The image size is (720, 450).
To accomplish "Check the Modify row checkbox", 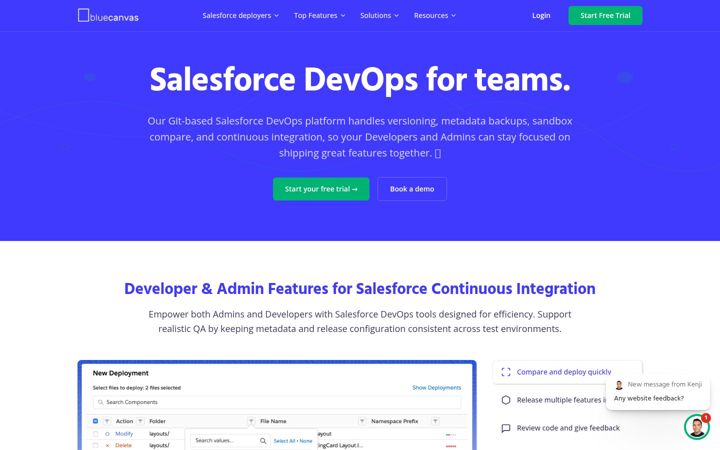I will (x=96, y=433).
